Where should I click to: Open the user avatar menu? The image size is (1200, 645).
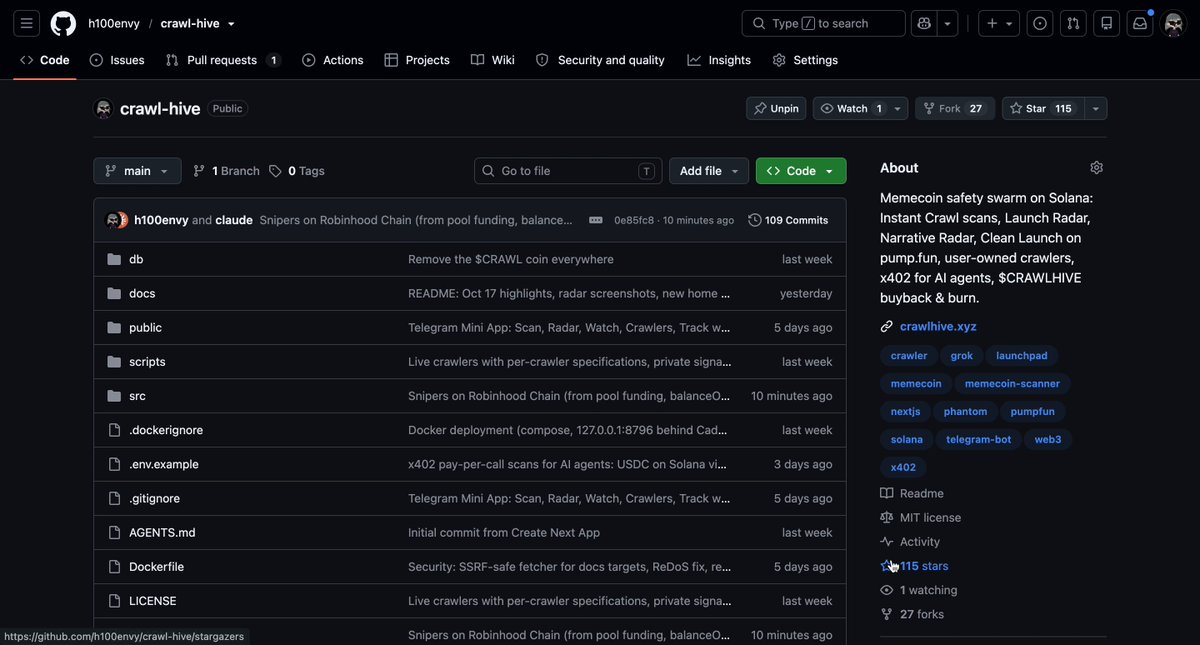click(x=1174, y=23)
